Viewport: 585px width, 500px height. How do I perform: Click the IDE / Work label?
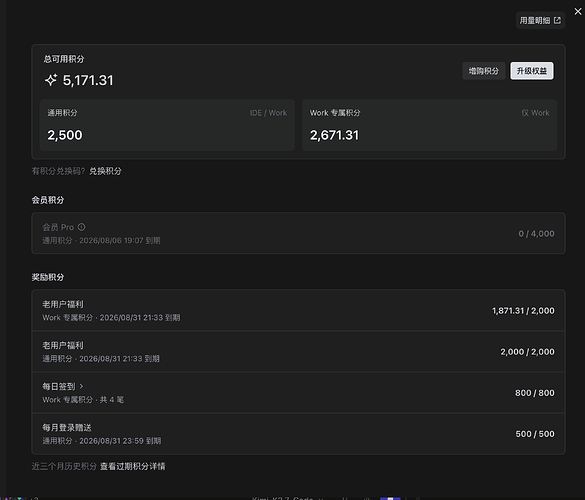[x=268, y=113]
